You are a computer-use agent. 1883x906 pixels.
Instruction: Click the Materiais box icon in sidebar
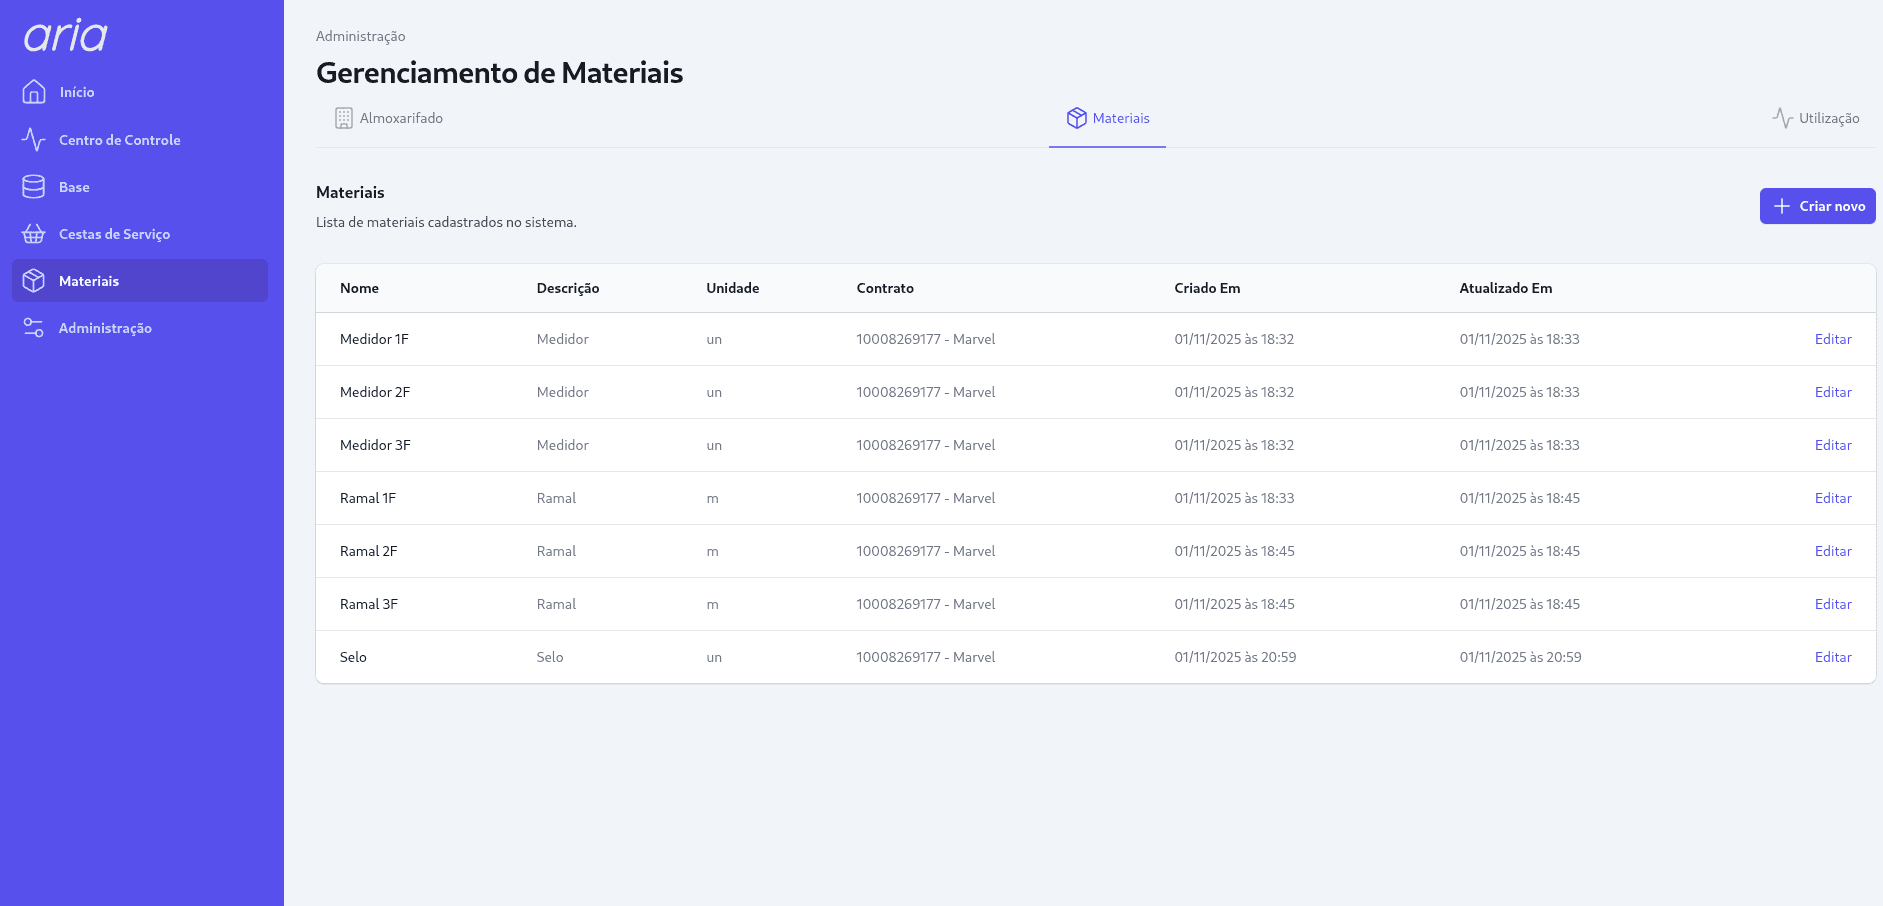(x=34, y=281)
